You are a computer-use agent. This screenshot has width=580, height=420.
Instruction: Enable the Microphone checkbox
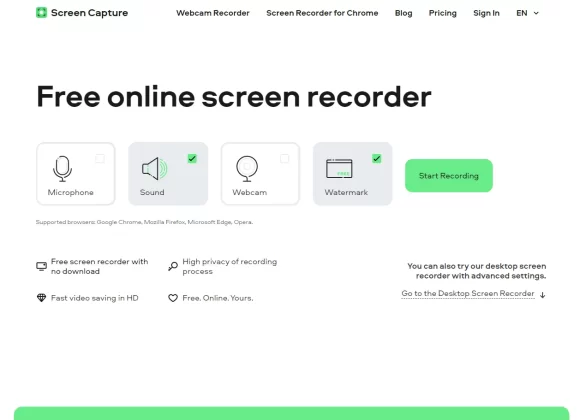pyautogui.click(x=100, y=159)
